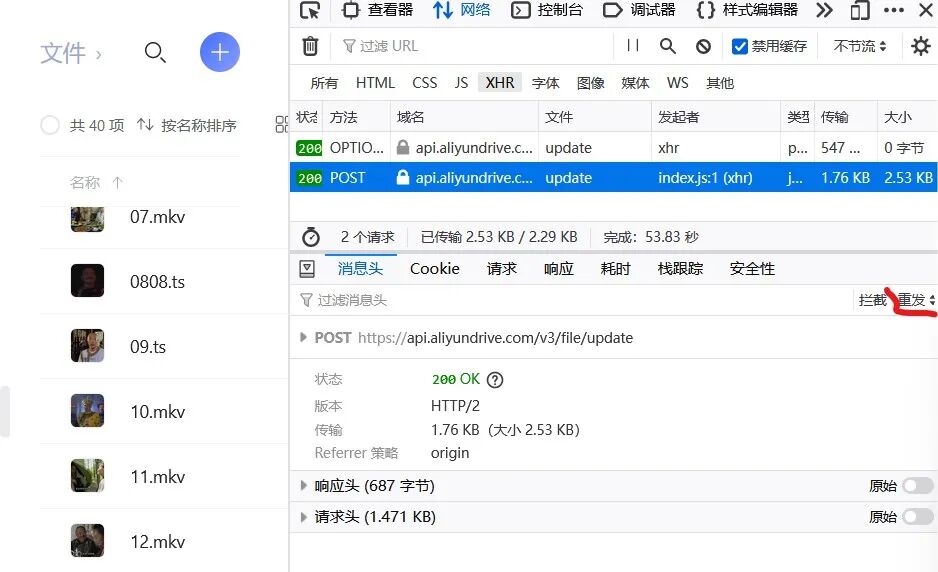The width and height of the screenshot is (938, 572).
Task: Toggle 原始 raw for request headers
Action: (918, 516)
